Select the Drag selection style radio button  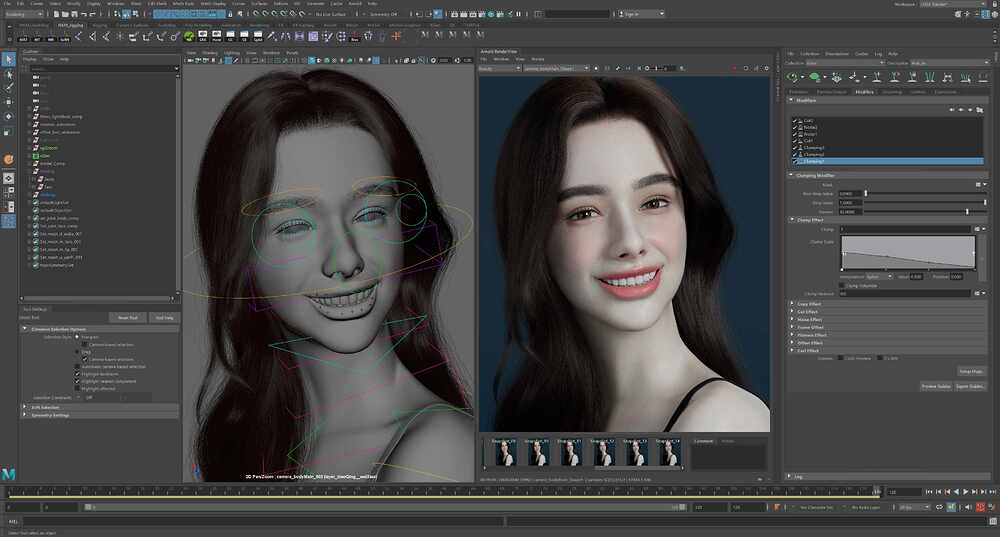(x=77, y=351)
